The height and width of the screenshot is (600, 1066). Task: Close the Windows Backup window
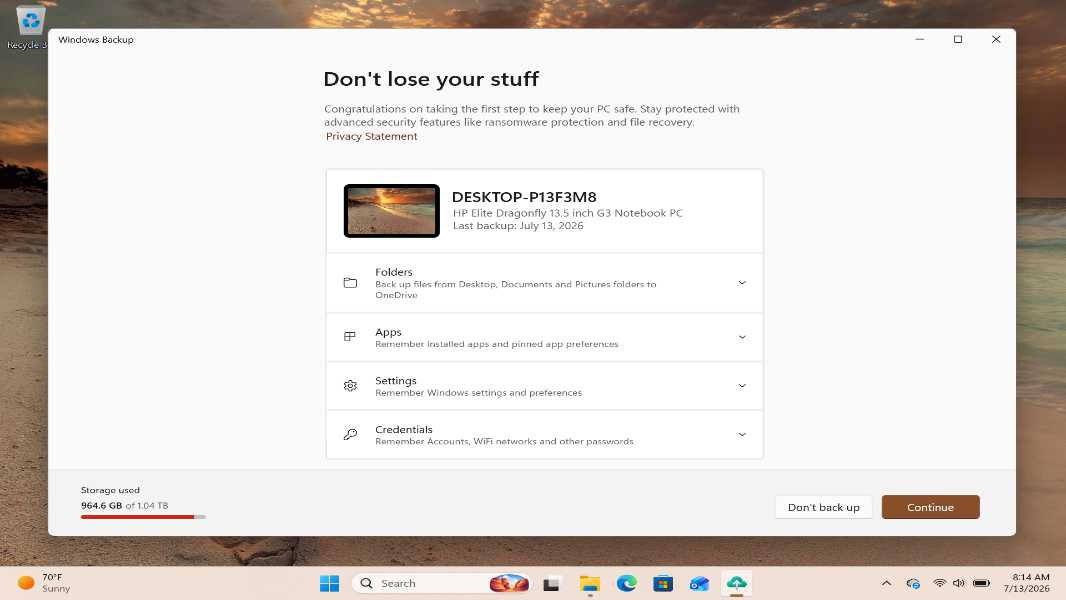(x=996, y=39)
